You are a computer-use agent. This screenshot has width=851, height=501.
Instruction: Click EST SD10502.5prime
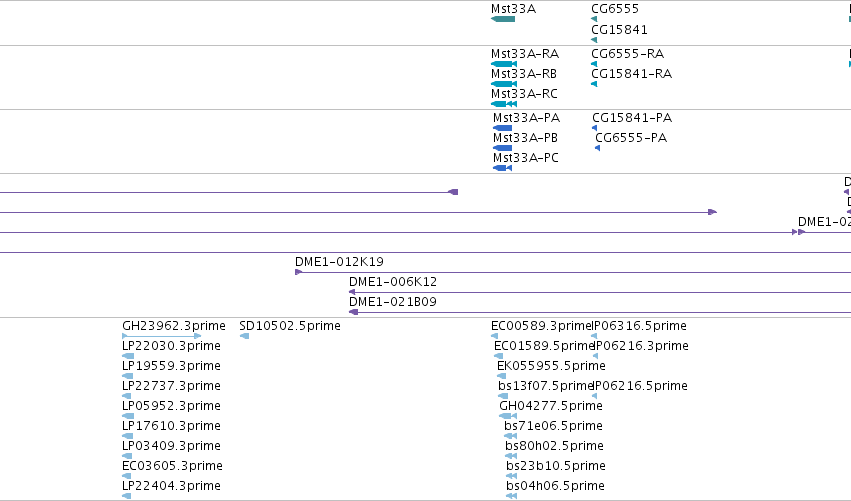(290, 326)
